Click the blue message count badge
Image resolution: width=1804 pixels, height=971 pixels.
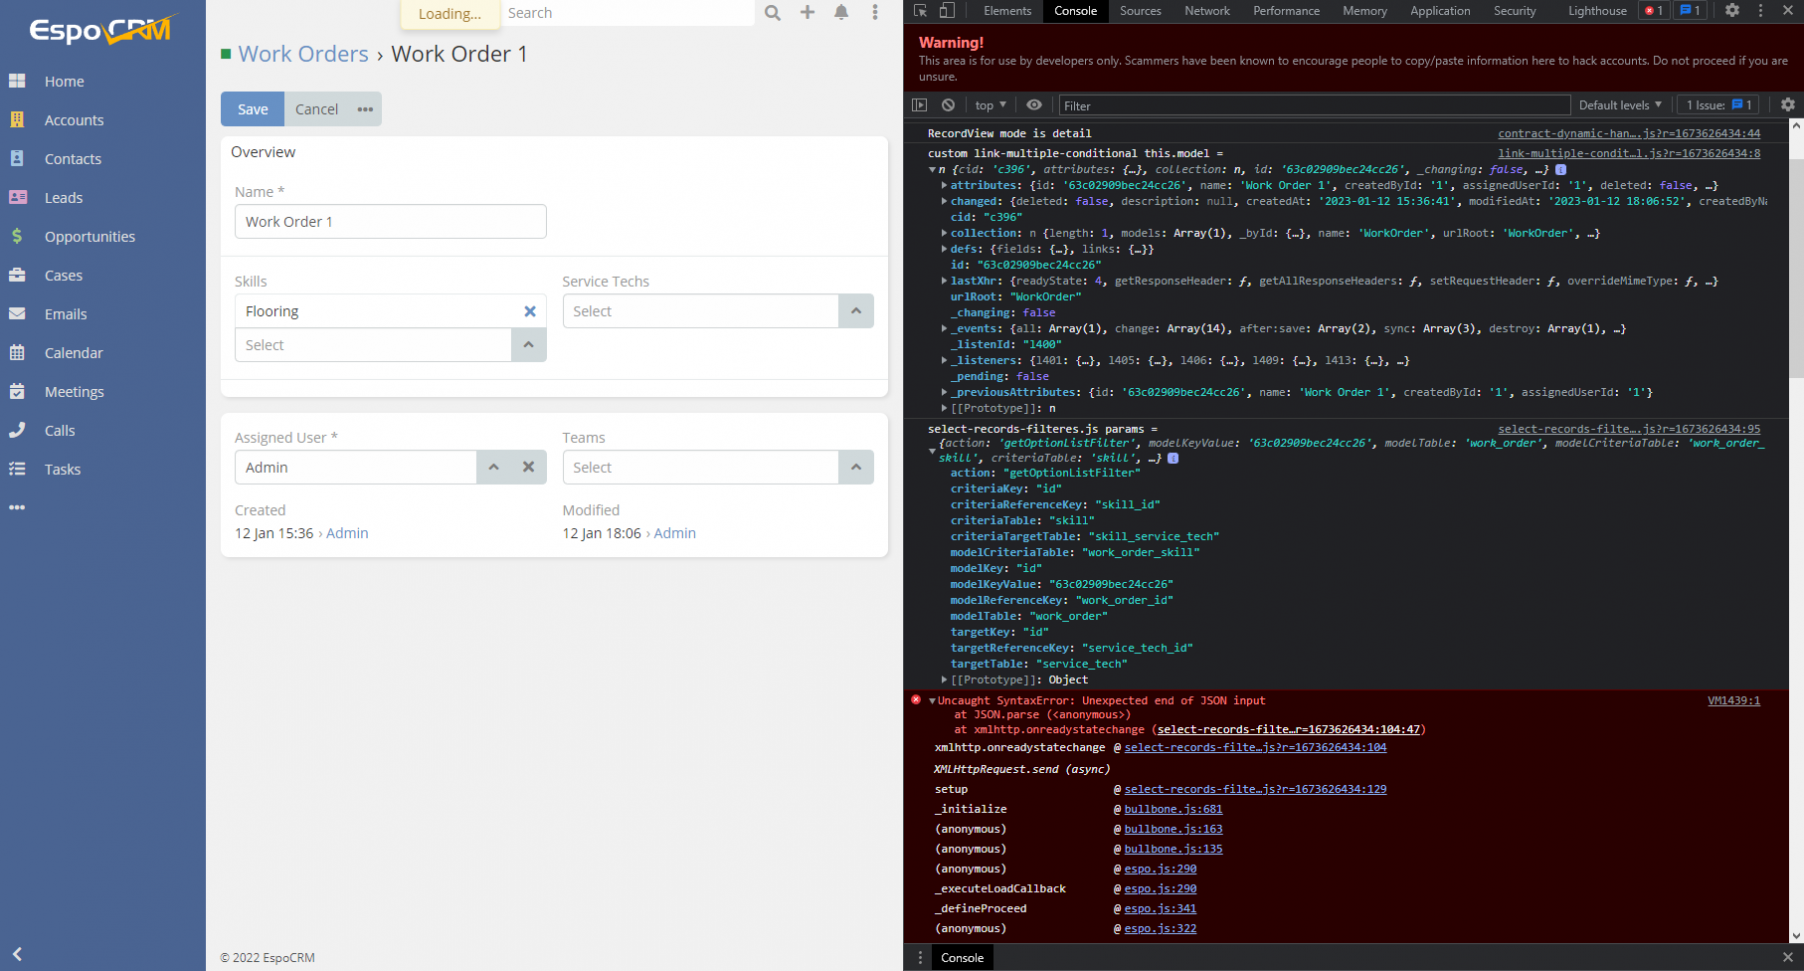1691,11
